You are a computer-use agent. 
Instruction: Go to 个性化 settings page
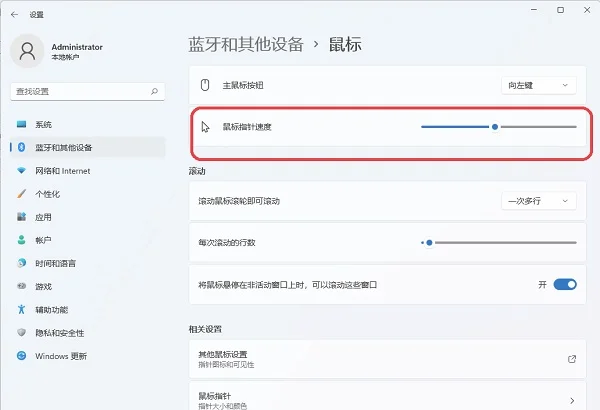[88, 194]
